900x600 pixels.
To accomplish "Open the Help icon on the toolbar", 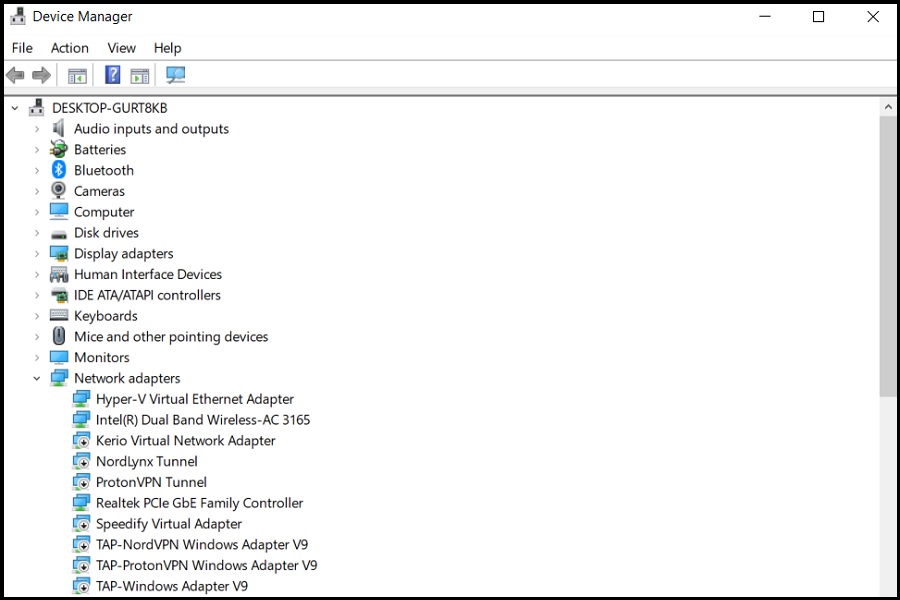I will pos(112,74).
